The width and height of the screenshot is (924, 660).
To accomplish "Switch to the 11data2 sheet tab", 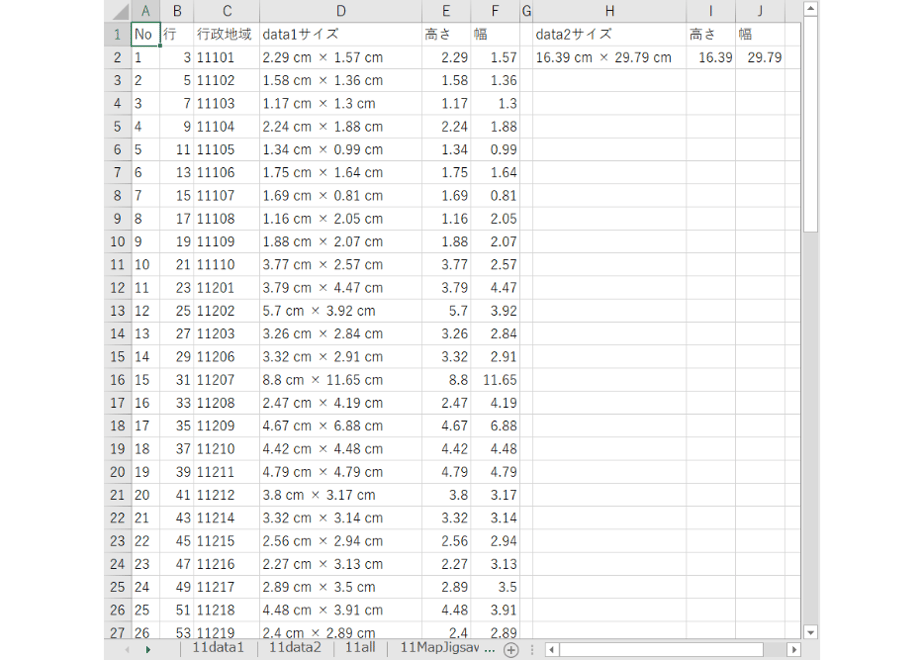I will pyautogui.click(x=295, y=648).
